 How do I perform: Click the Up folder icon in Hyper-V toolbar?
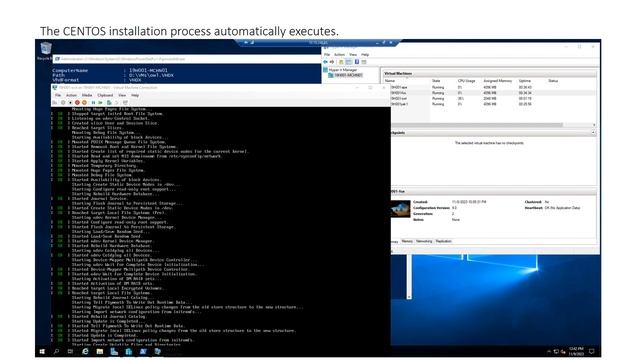[341, 62]
